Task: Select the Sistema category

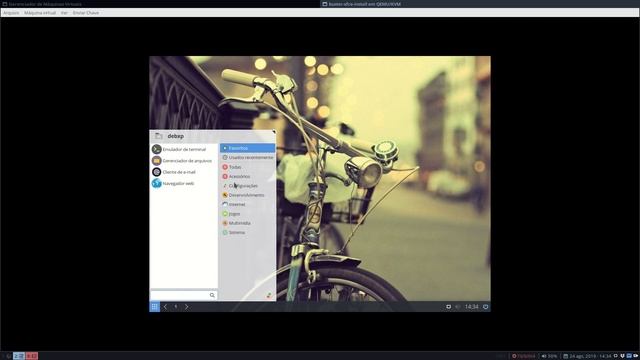Action: coord(247,233)
